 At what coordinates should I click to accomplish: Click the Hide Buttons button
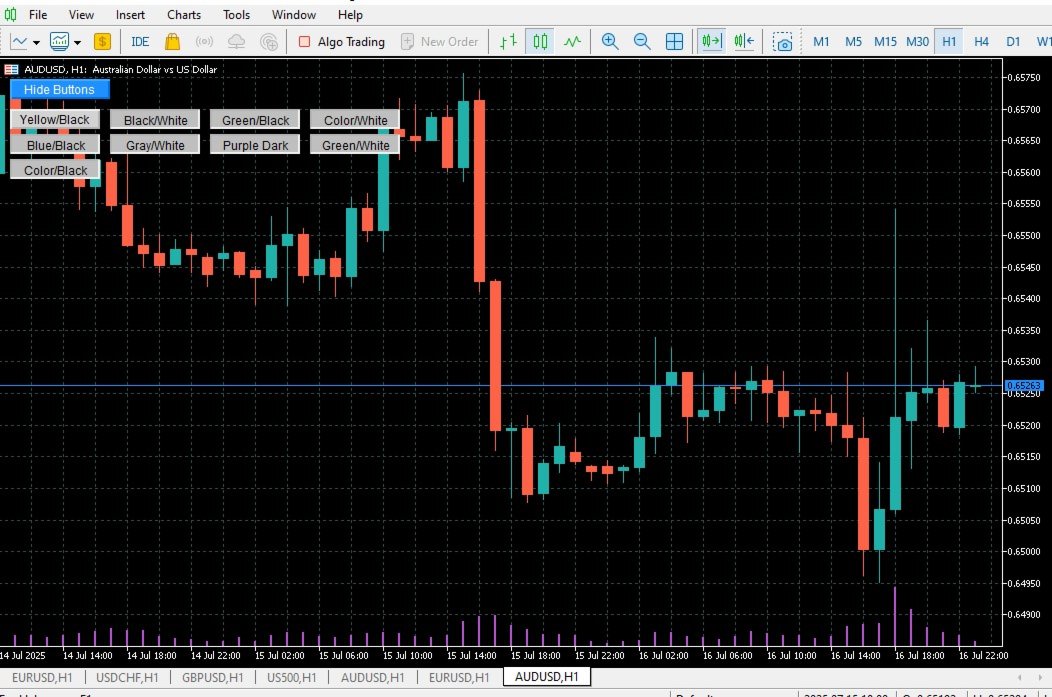[x=59, y=89]
